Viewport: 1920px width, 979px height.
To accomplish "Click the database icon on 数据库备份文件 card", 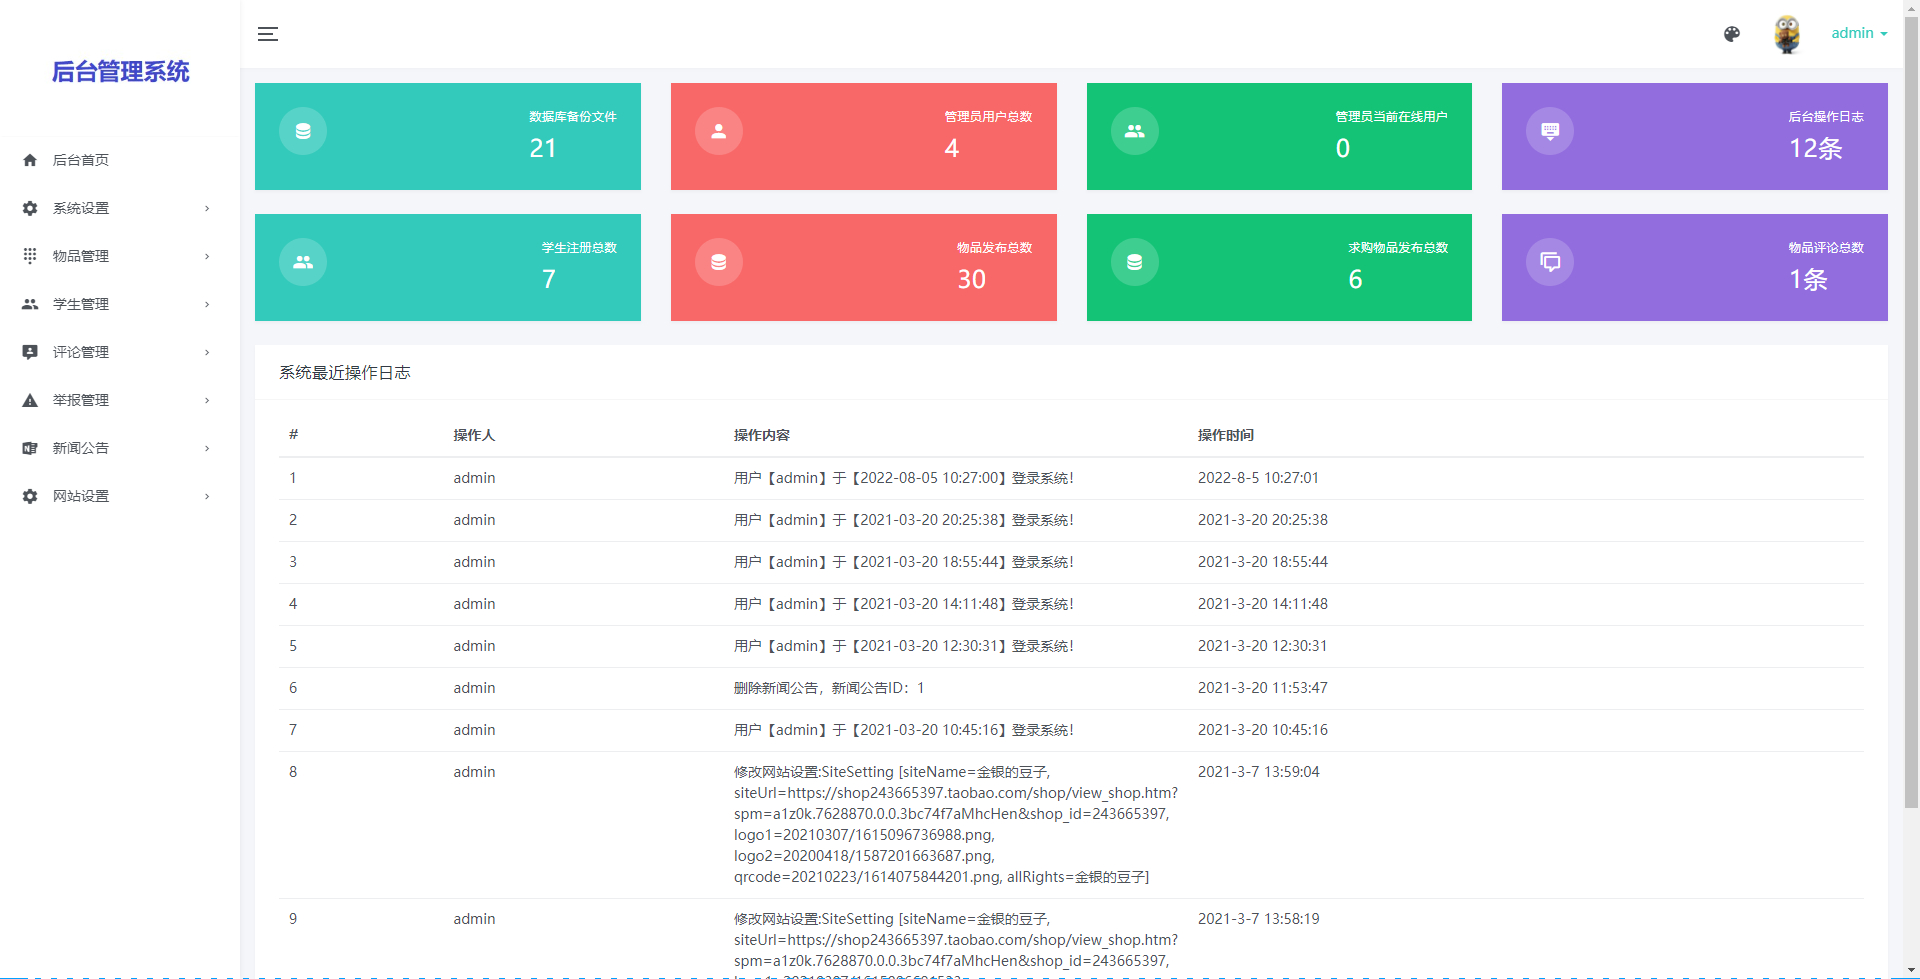I will tap(303, 130).
